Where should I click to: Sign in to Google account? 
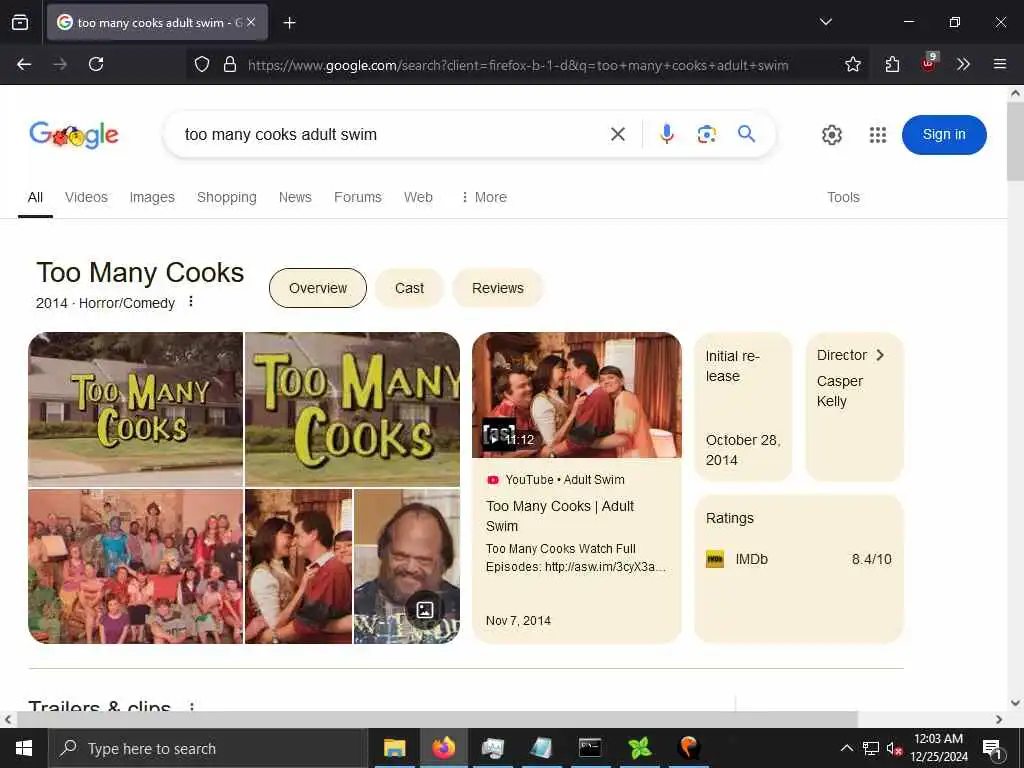pos(944,135)
